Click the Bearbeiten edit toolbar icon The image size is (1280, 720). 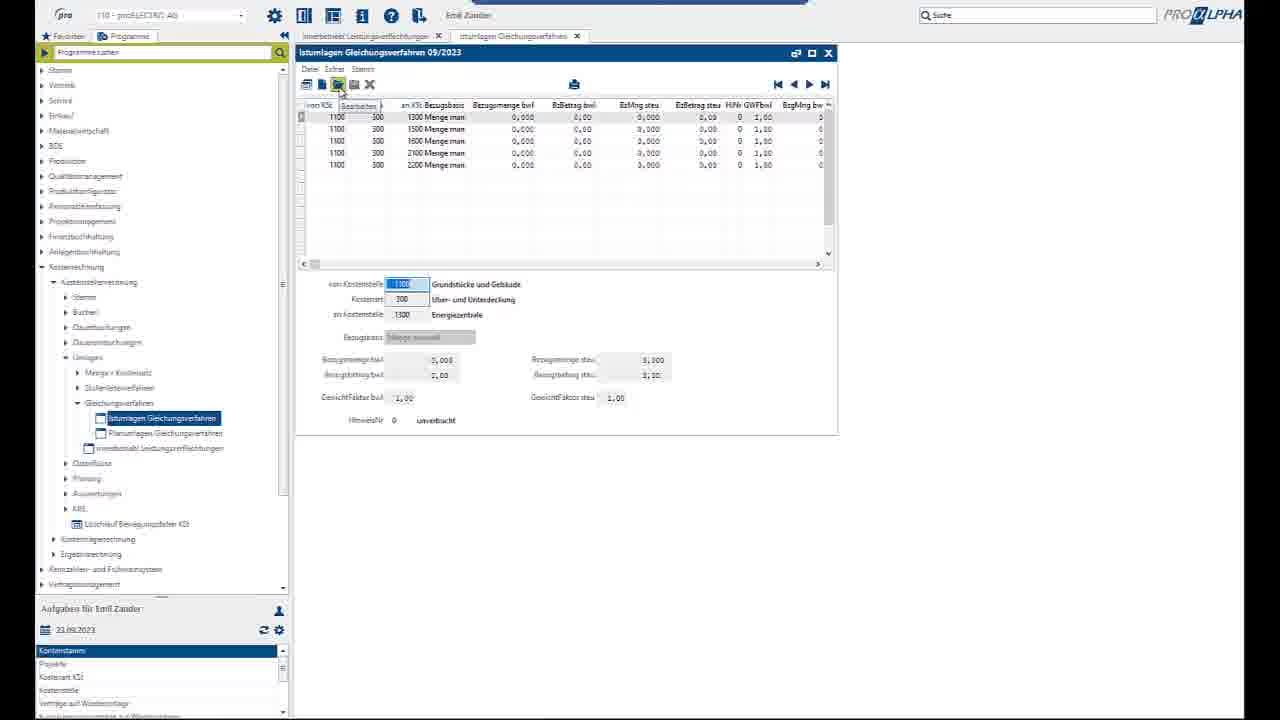tap(338, 84)
